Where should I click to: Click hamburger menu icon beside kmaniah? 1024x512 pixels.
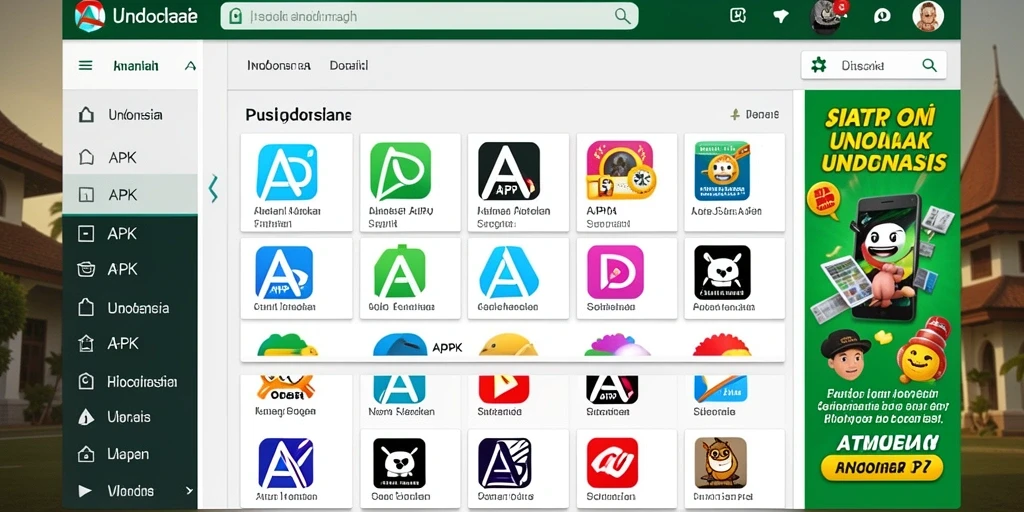click(x=86, y=65)
